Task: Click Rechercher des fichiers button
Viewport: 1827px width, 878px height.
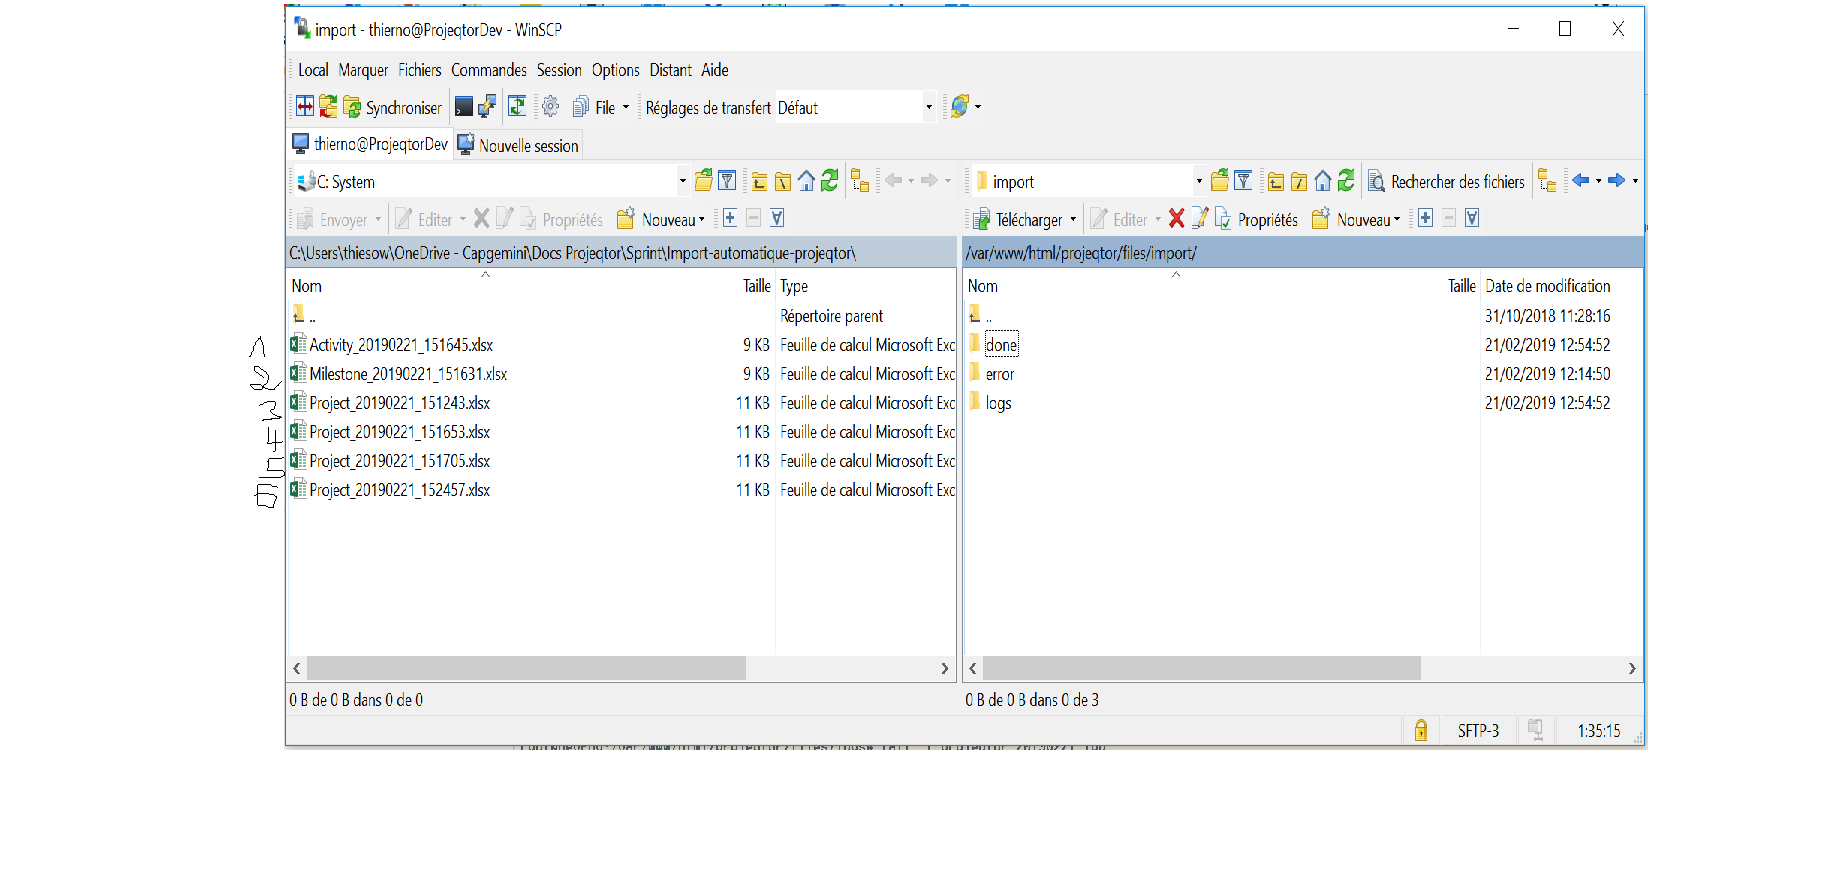Action: pos(1447,181)
